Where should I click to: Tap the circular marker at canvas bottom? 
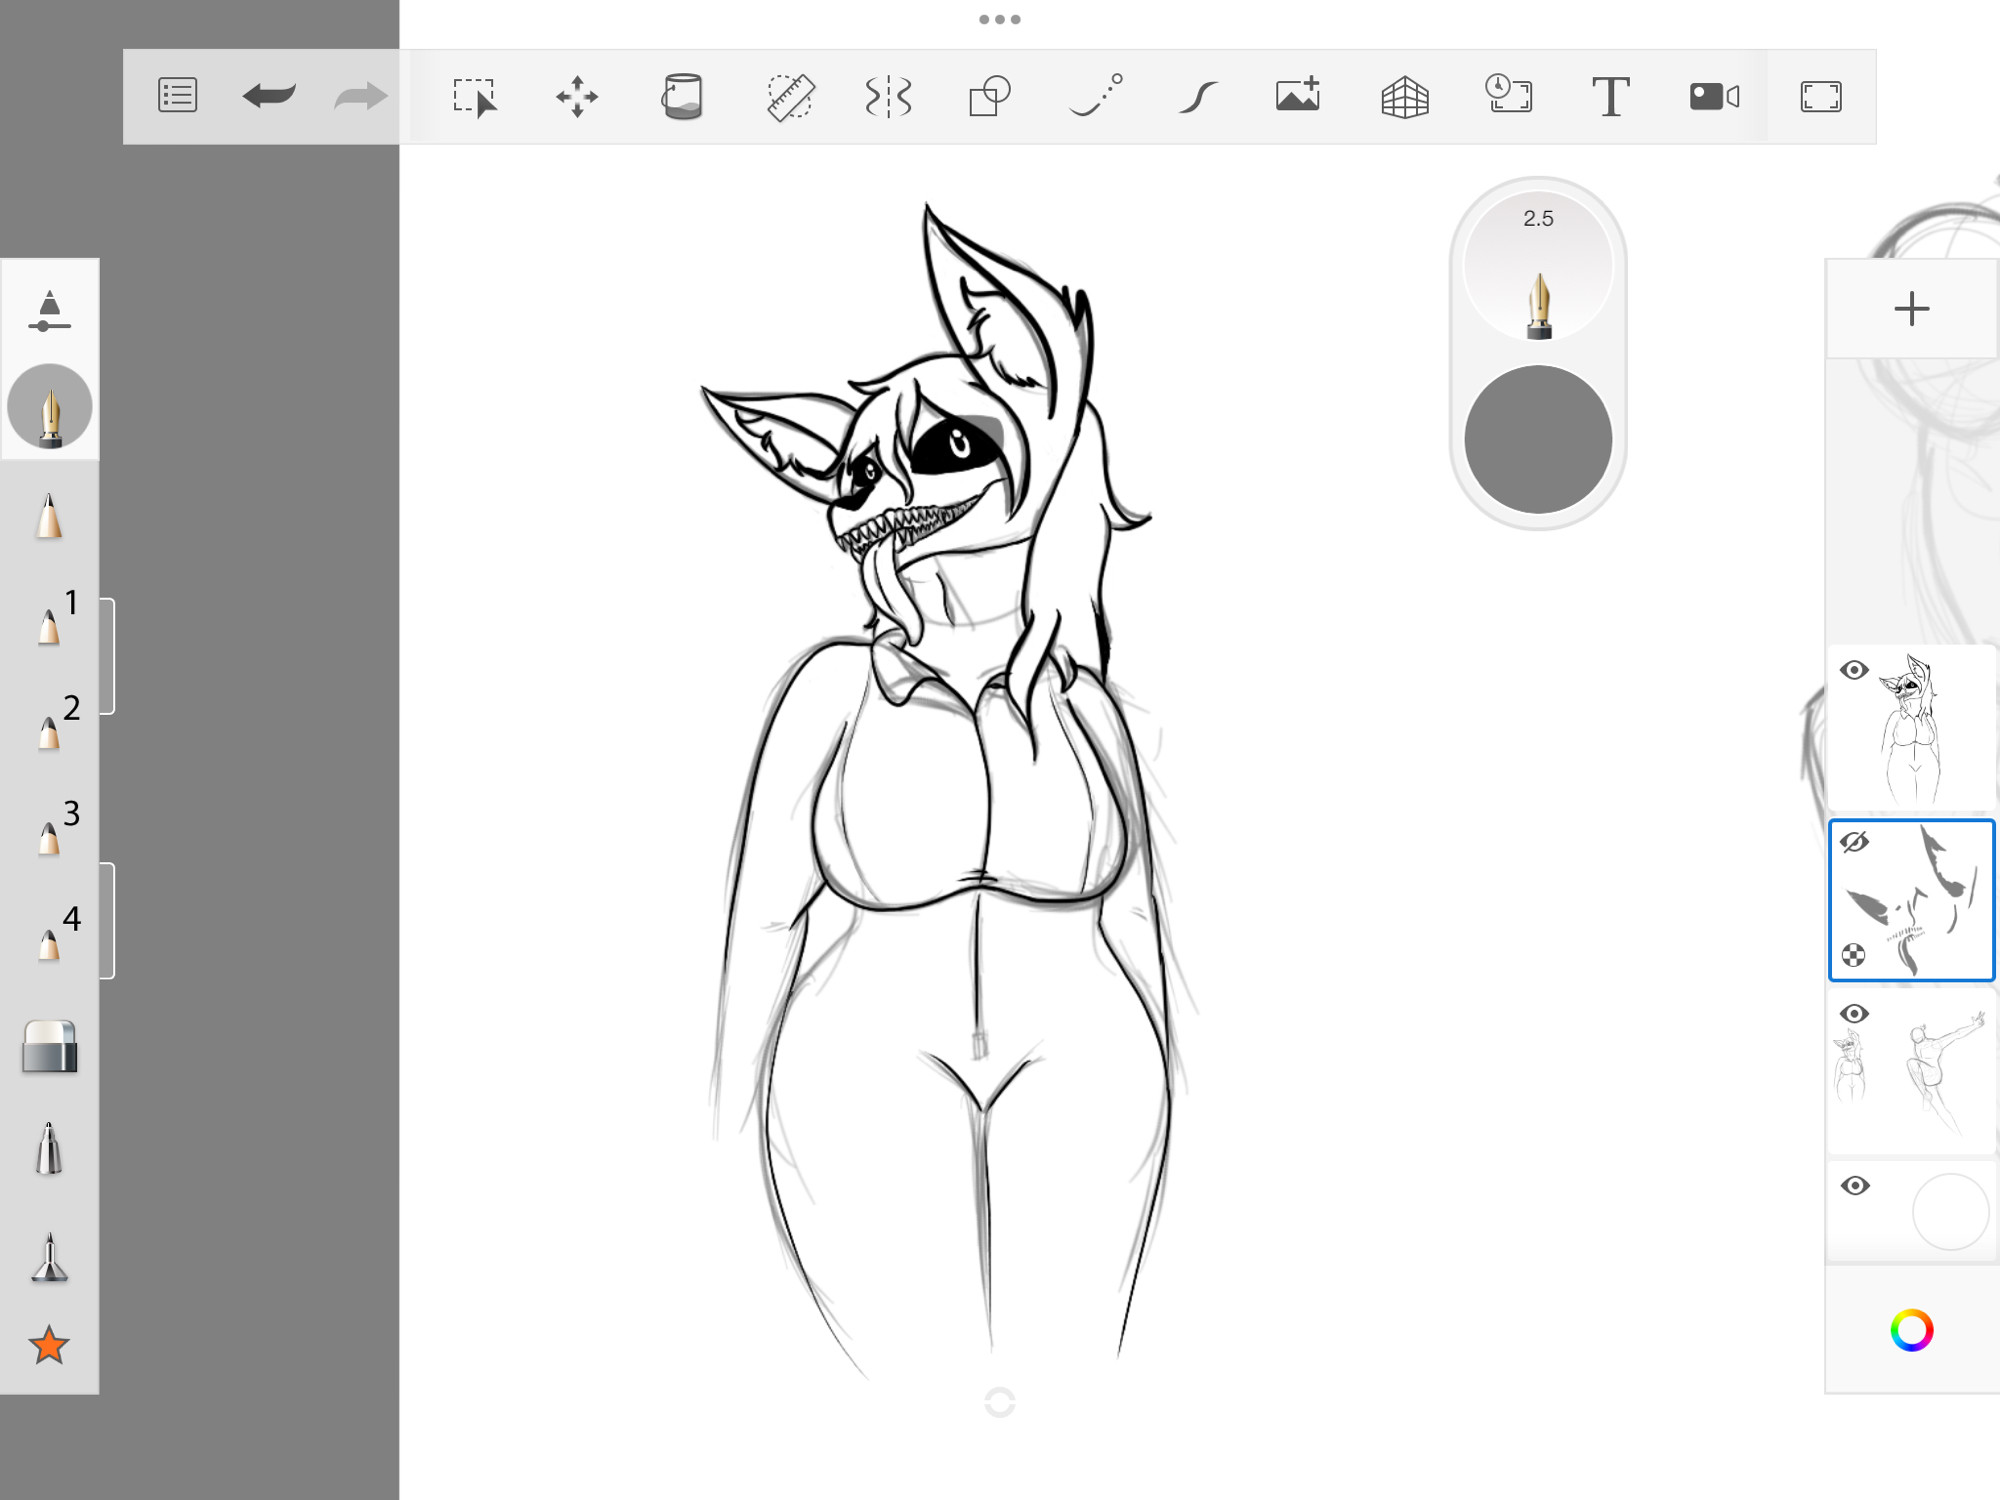click(x=1000, y=1402)
